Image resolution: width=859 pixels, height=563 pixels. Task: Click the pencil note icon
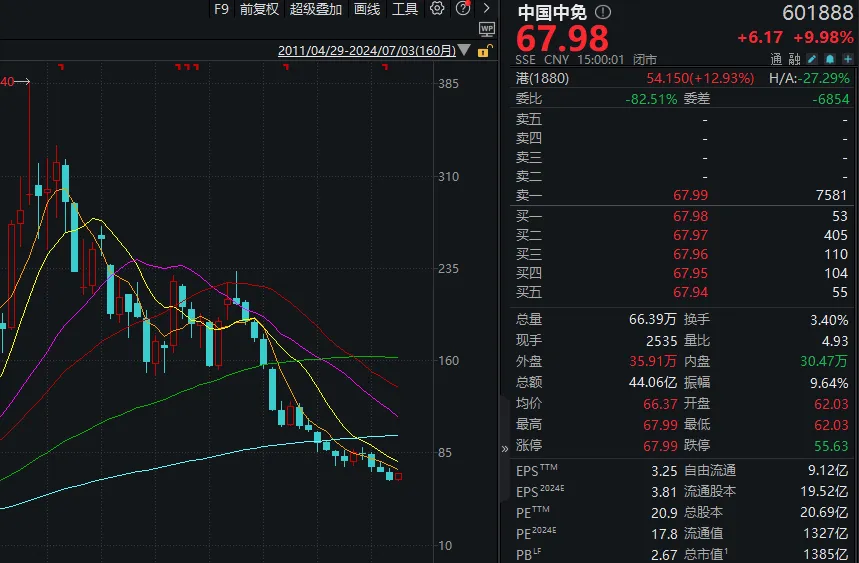tap(812, 59)
